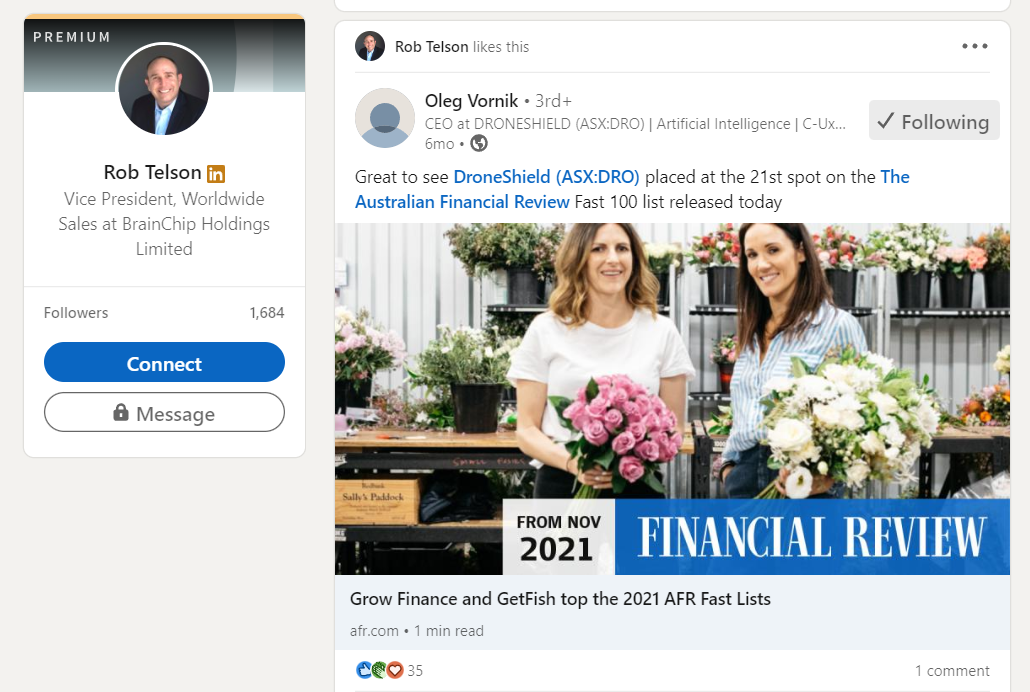Open the DroneShield (ASX:DRO) link
This screenshot has width=1030, height=692.
(x=546, y=177)
